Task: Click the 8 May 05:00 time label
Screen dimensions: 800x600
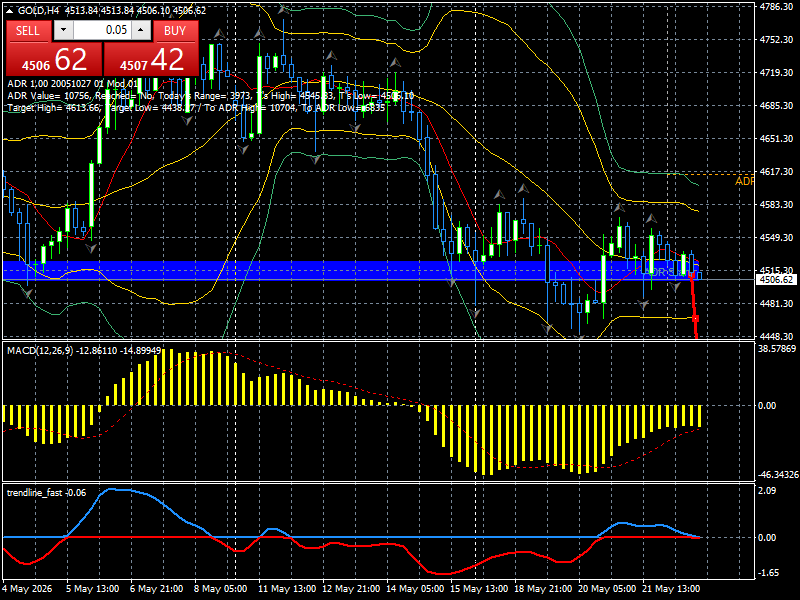Action: [x=221, y=589]
